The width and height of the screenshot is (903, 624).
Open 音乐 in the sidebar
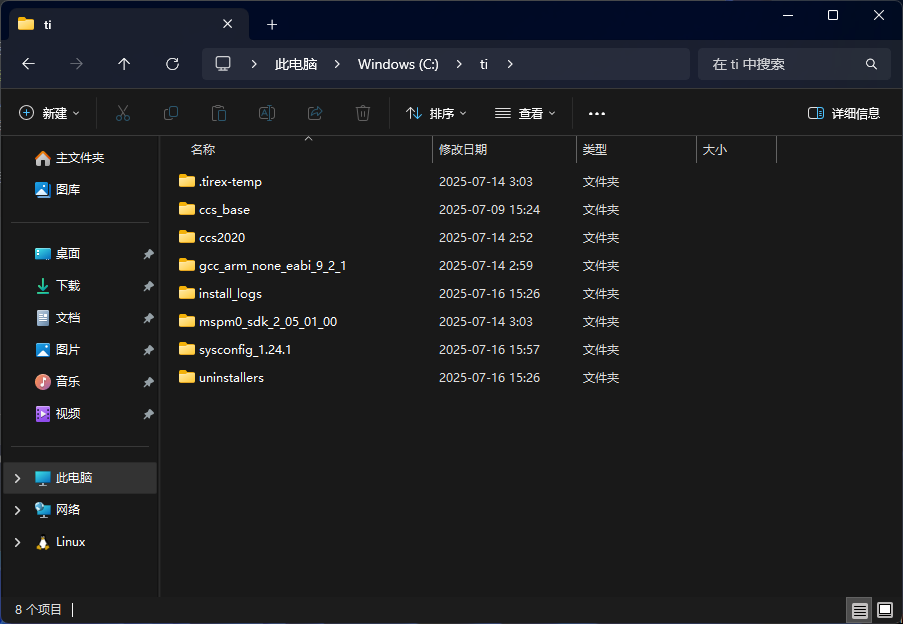pyautogui.click(x=58, y=382)
